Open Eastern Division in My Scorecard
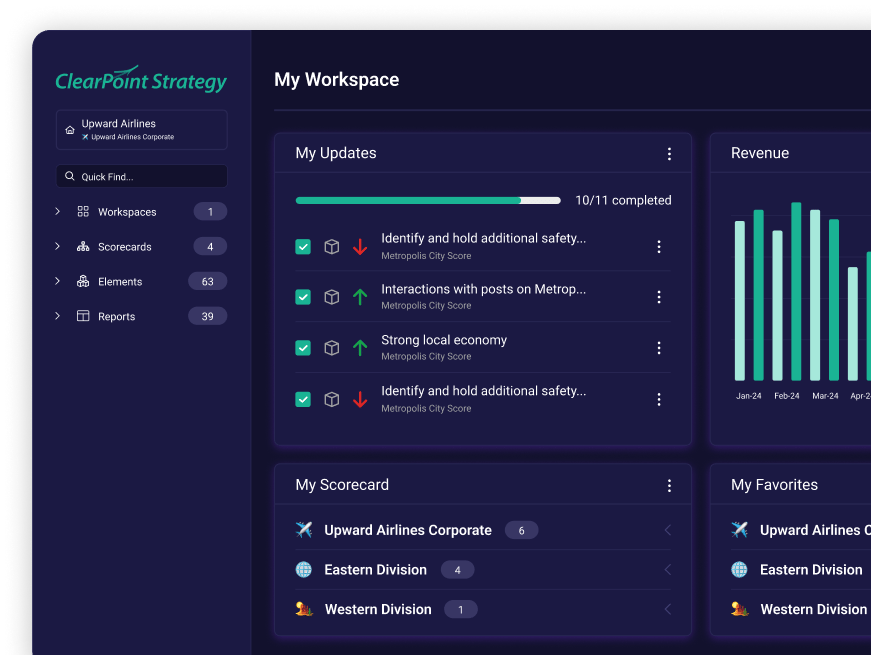 tap(376, 569)
